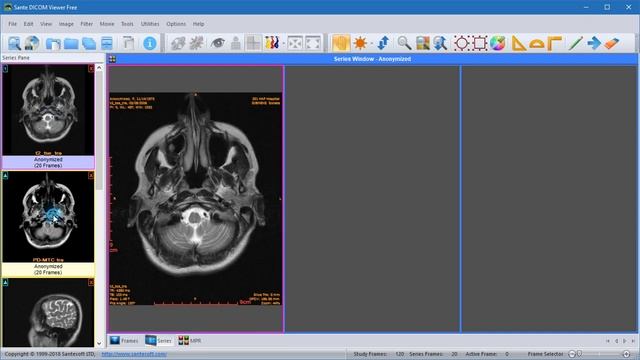Open the Options menu
The width and height of the screenshot is (640, 360).
click(176, 24)
